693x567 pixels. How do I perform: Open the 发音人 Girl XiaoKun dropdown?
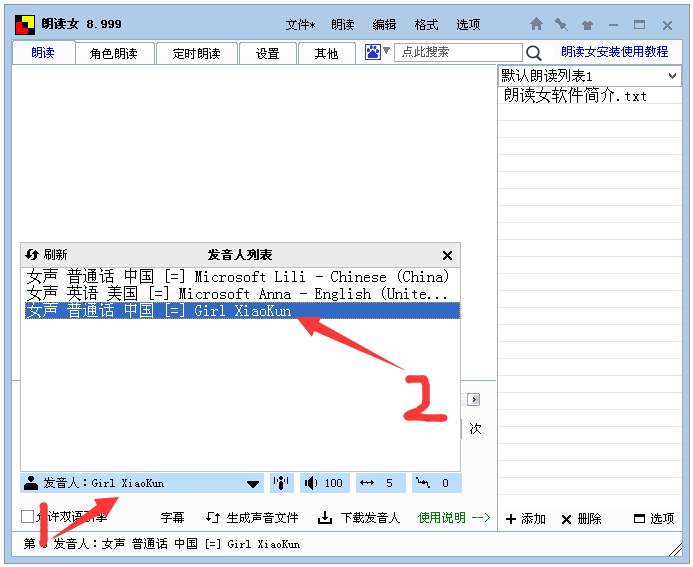click(x=253, y=484)
